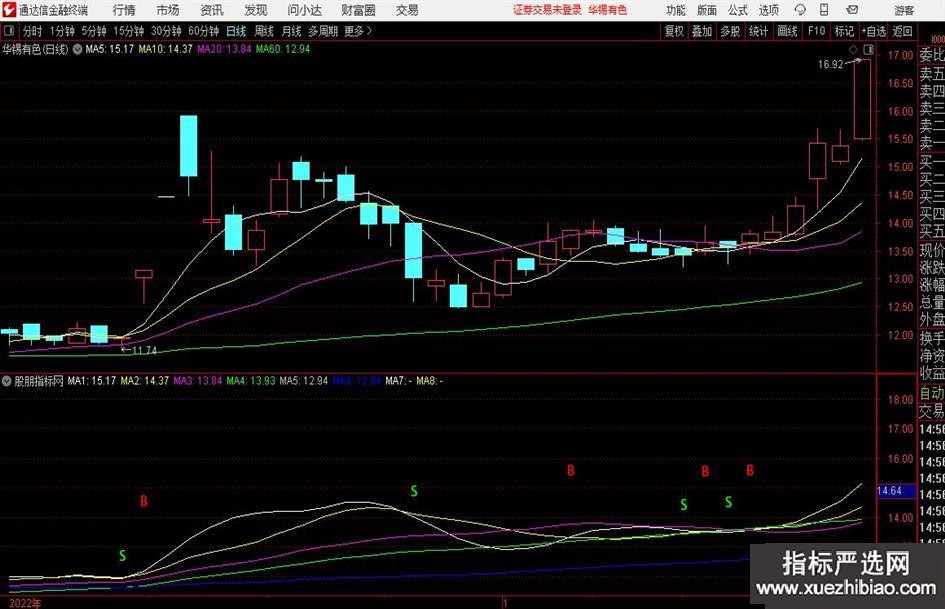Switch to the 5分钟 period tab
Screen dimensions: 945x609
(94, 31)
